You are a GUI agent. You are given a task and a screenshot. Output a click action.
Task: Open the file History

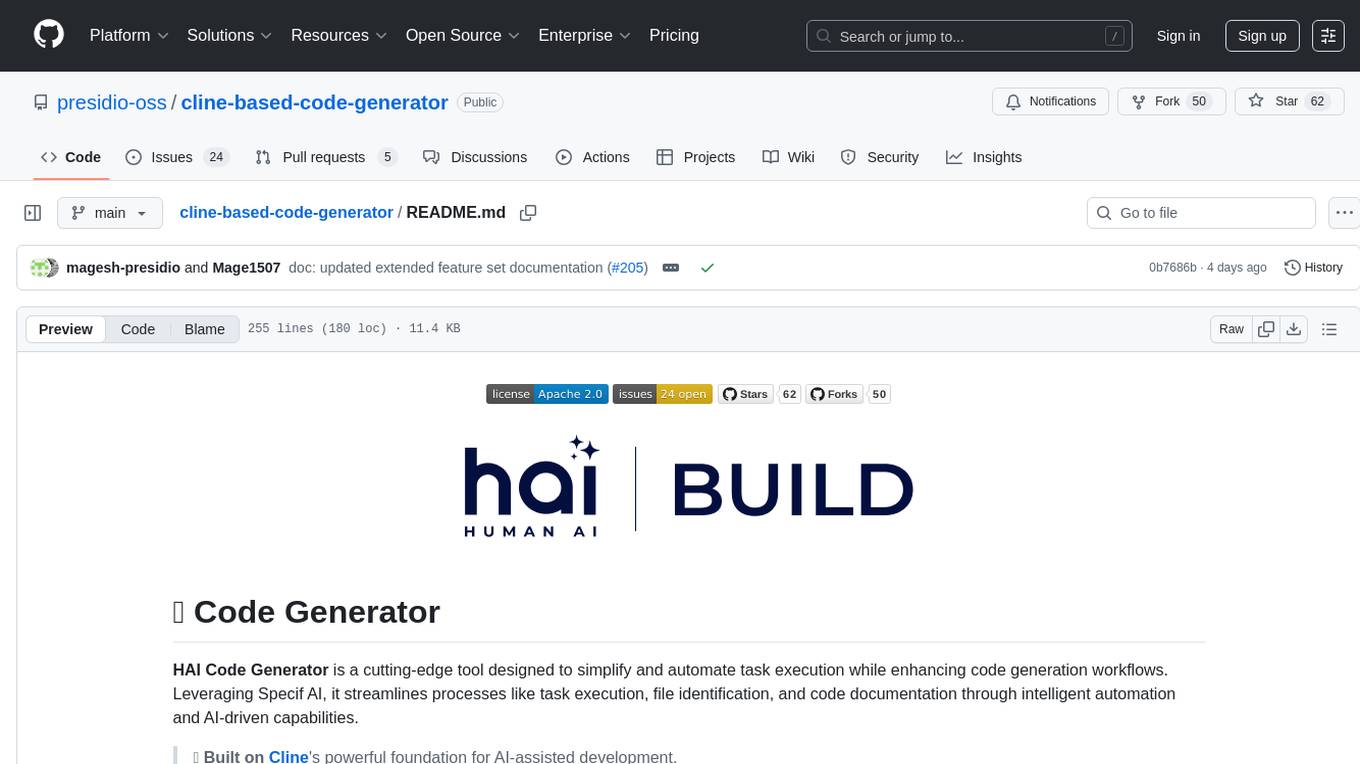[1313, 268]
